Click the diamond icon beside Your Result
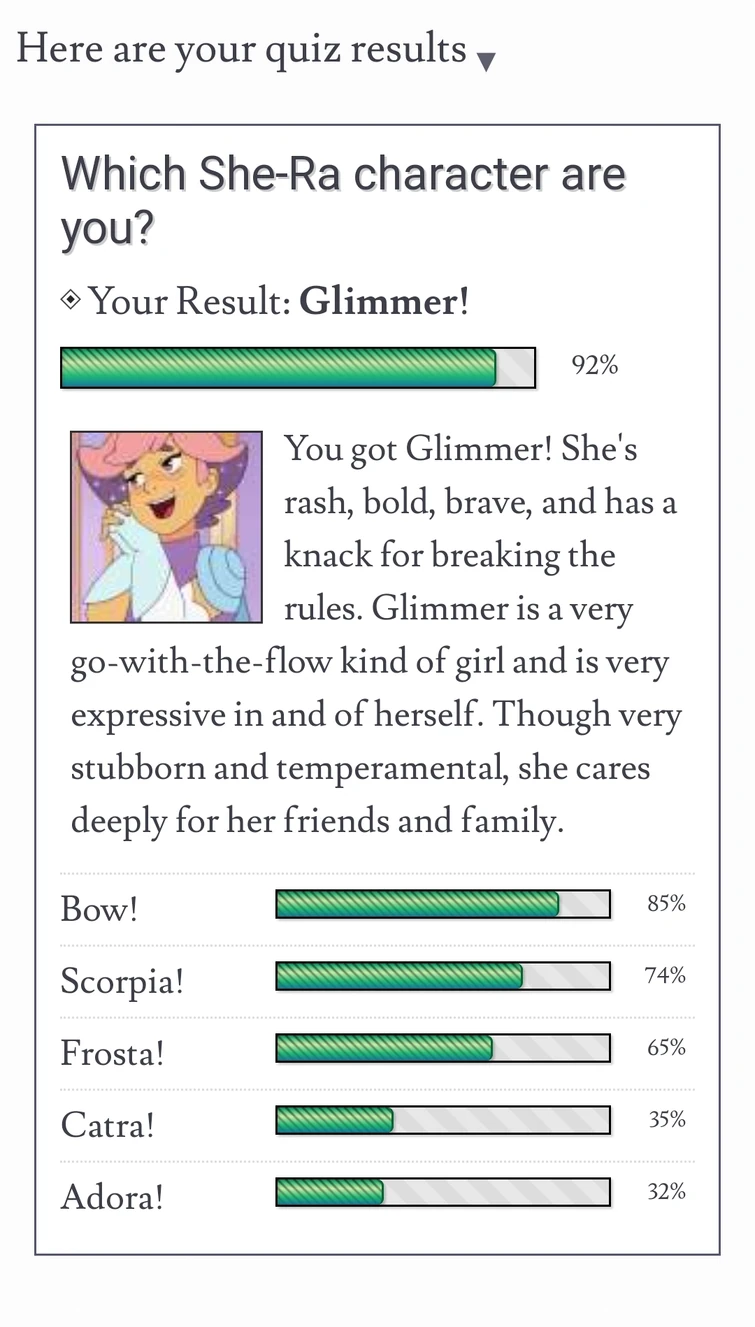The width and height of the screenshot is (755, 1327). [x=71, y=299]
